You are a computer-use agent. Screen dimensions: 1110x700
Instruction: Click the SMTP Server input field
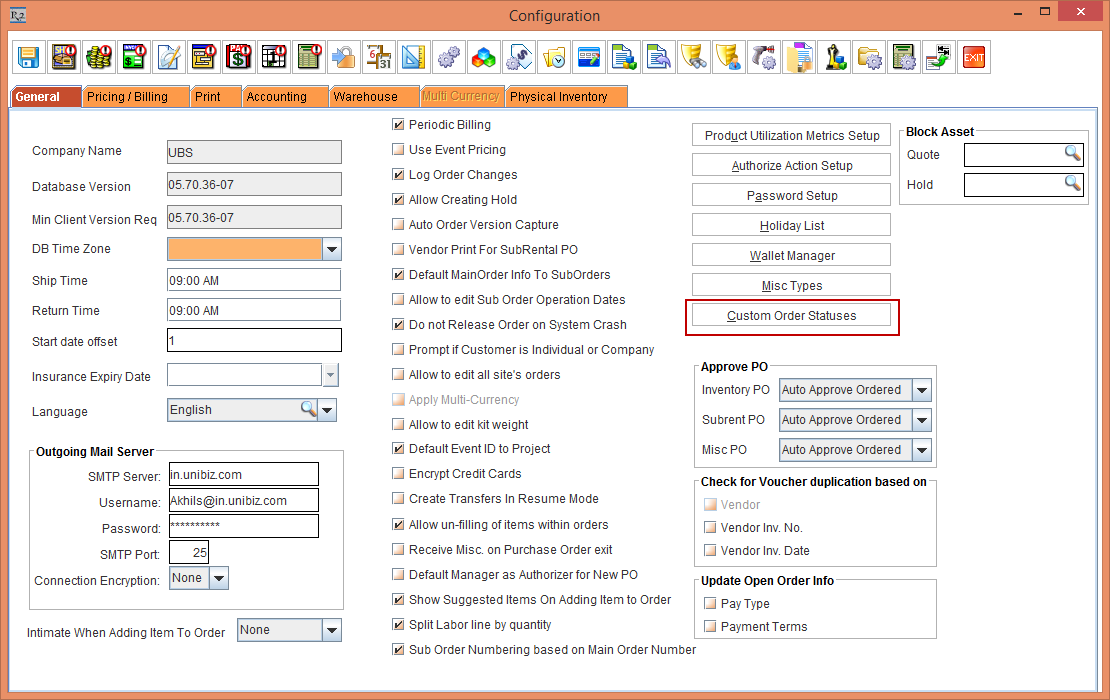[243, 475]
